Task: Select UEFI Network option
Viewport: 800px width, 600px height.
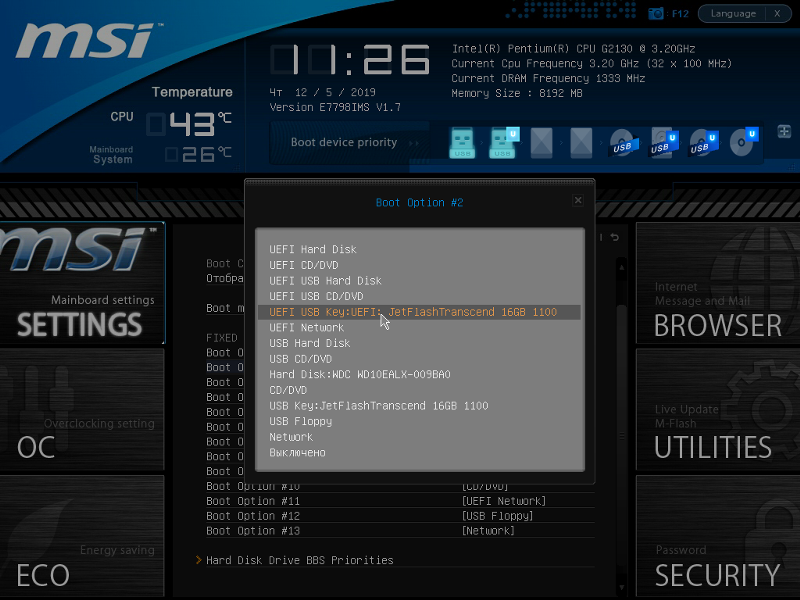Action: (419, 328)
